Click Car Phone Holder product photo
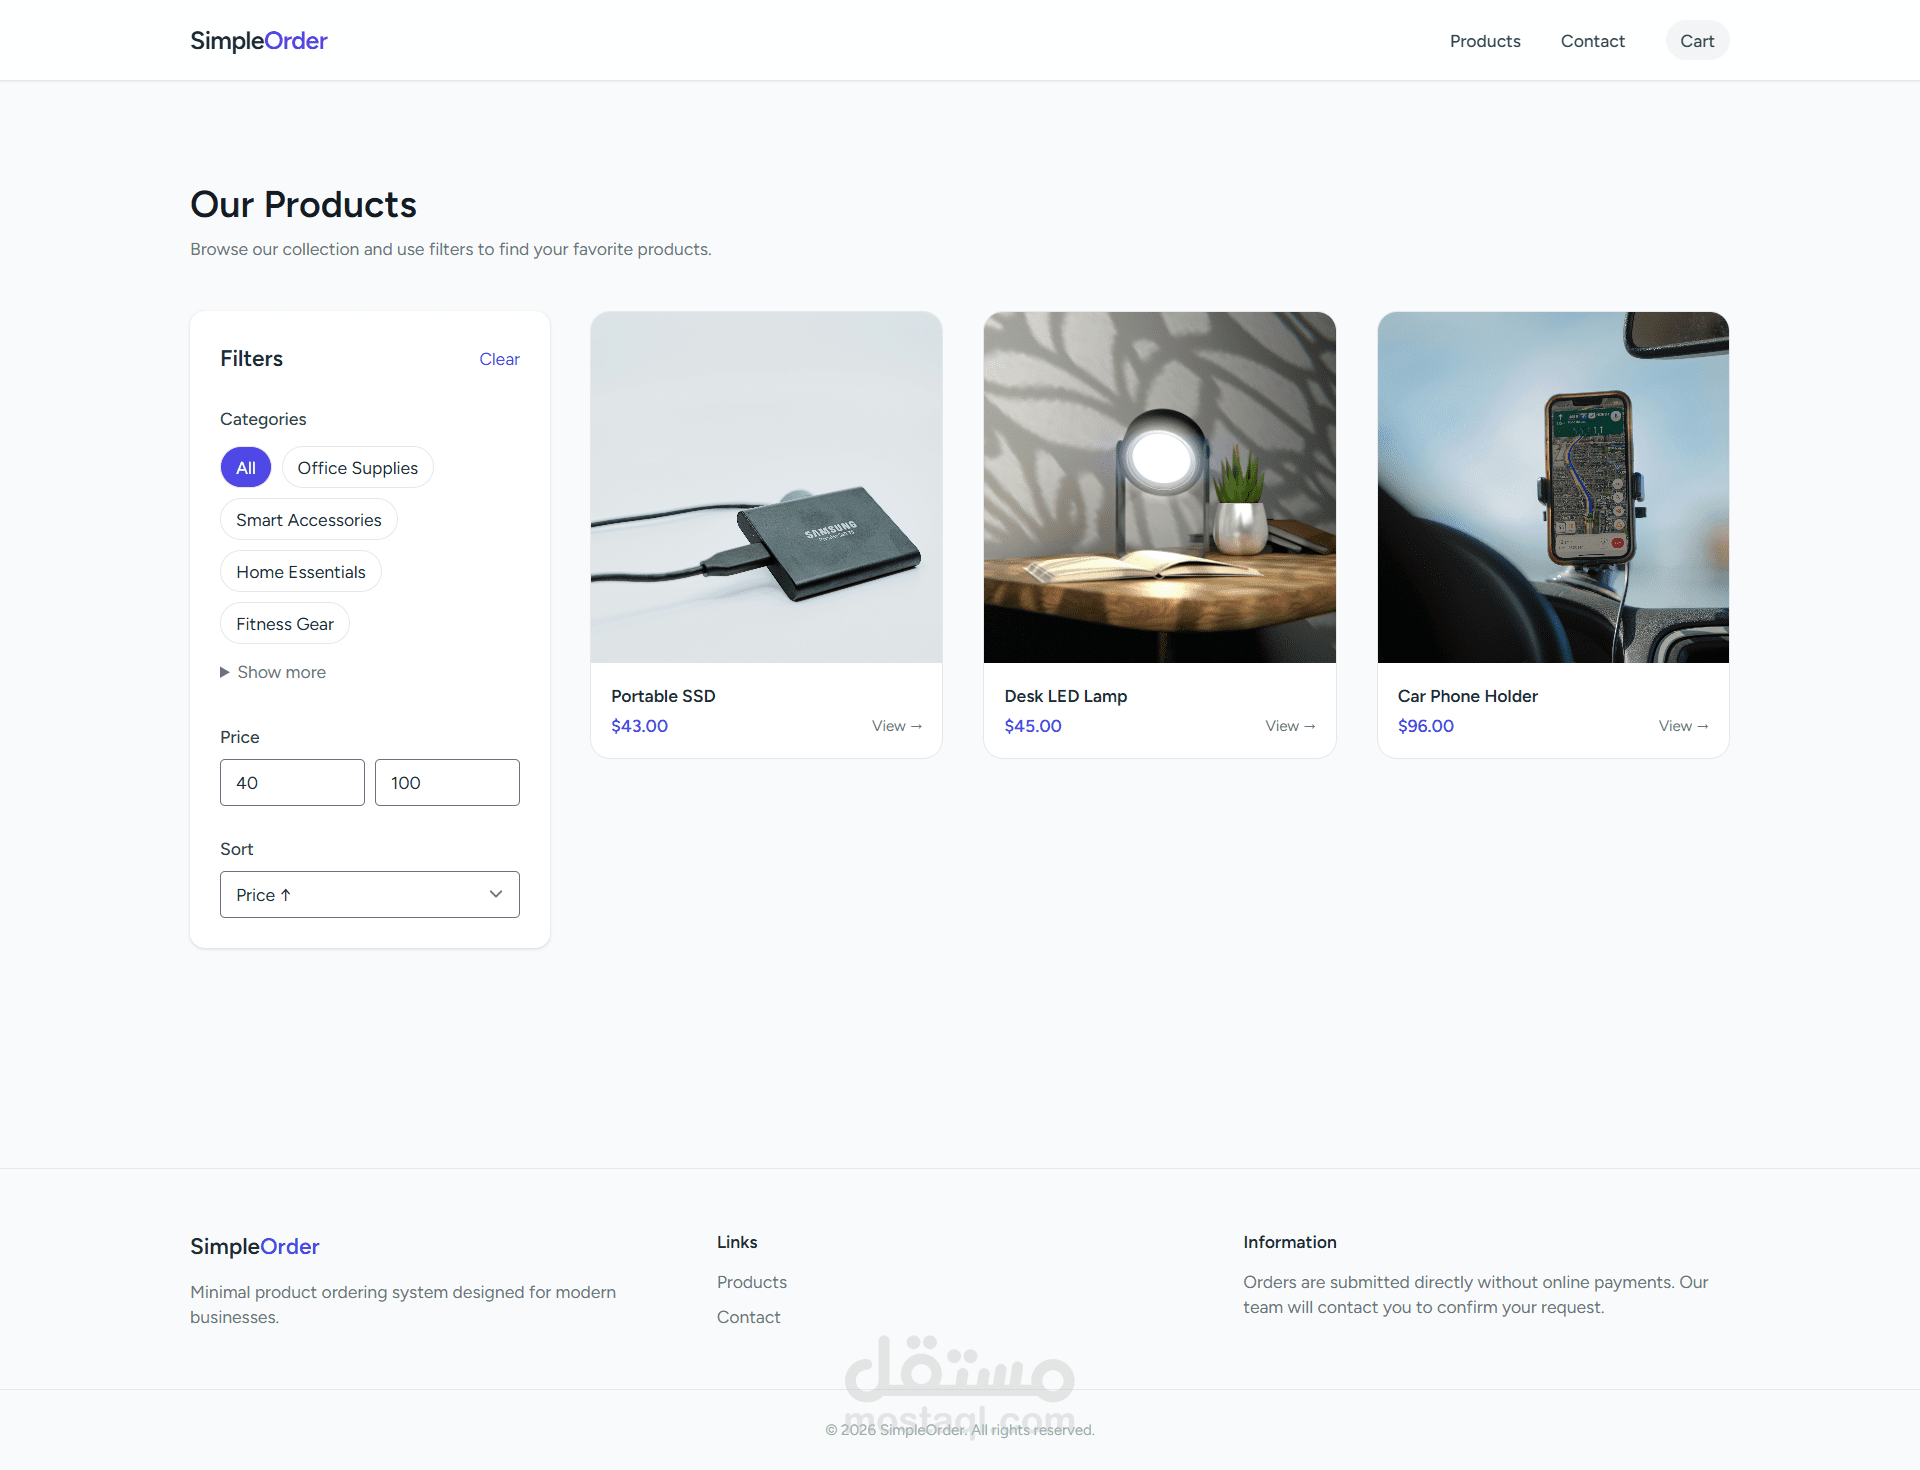1920x1470 pixels. pyautogui.click(x=1552, y=487)
